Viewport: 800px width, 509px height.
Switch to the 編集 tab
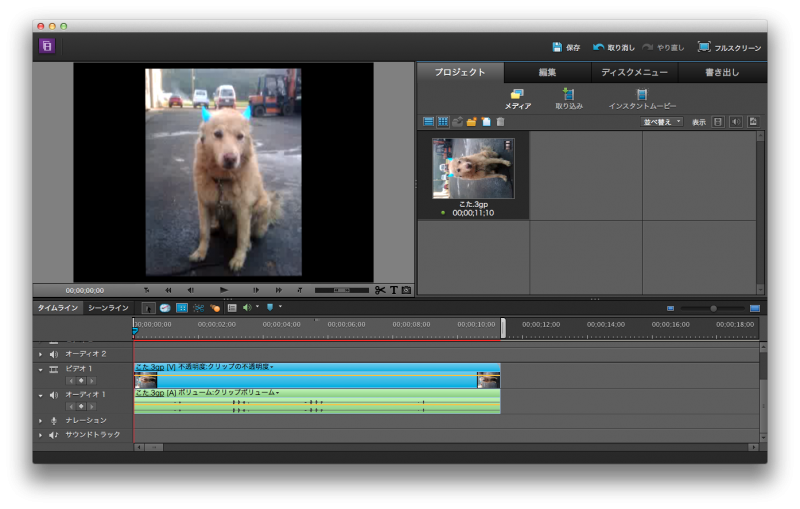547,72
